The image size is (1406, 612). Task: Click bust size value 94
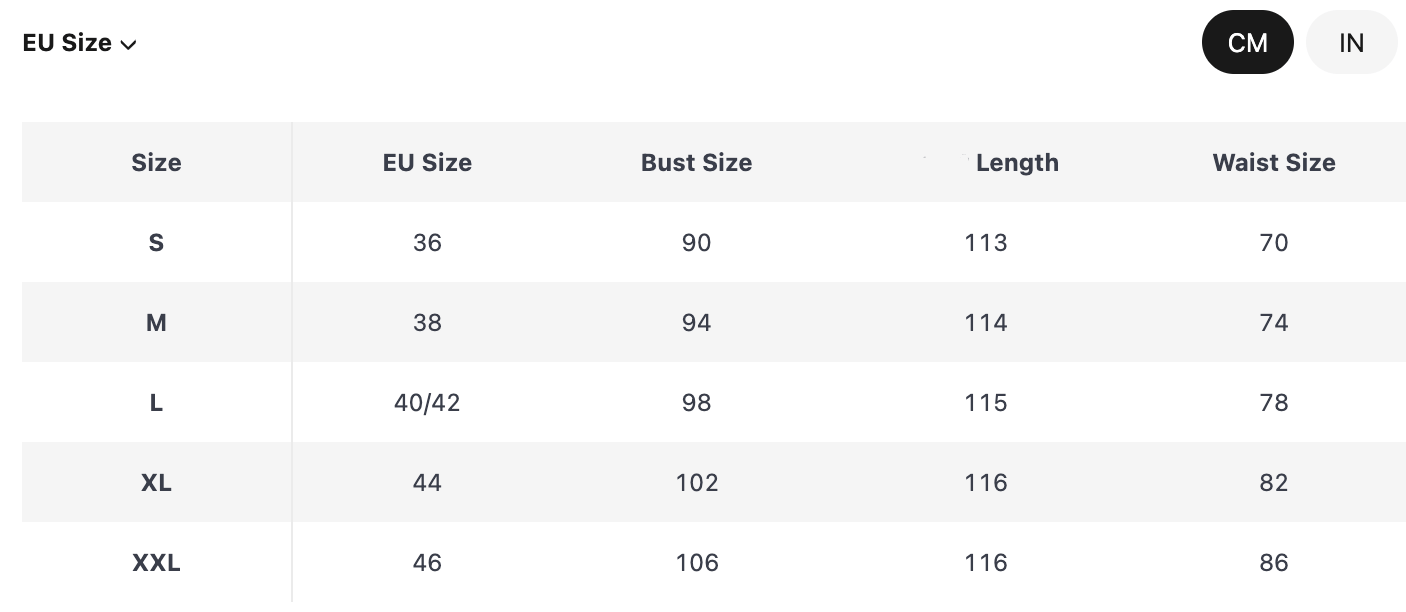(x=696, y=322)
